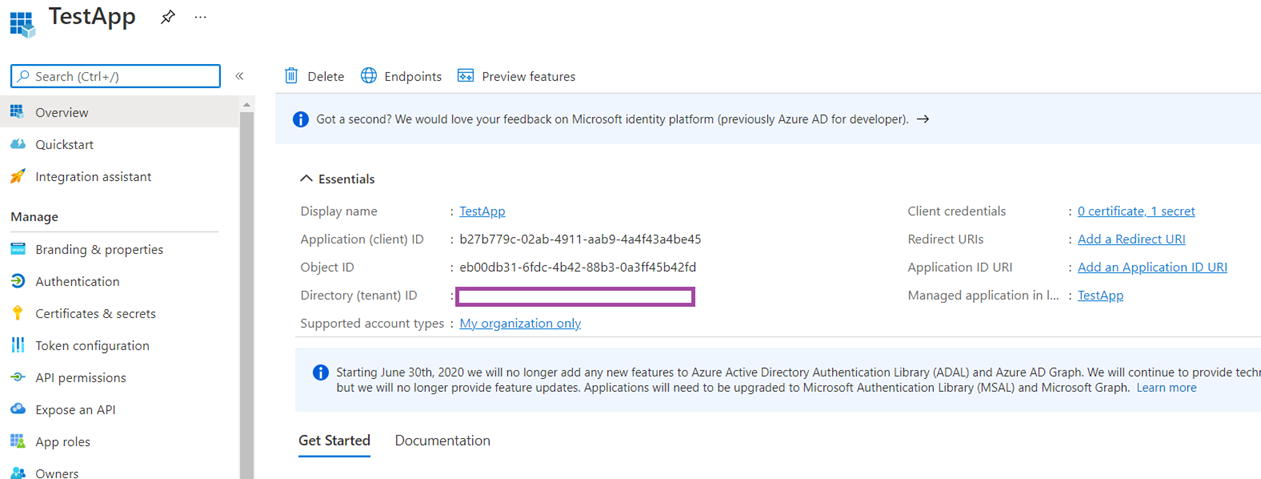Image resolution: width=1261 pixels, height=479 pixels.
Task: Open Certificates & secrets
Action: click(95, 313)
